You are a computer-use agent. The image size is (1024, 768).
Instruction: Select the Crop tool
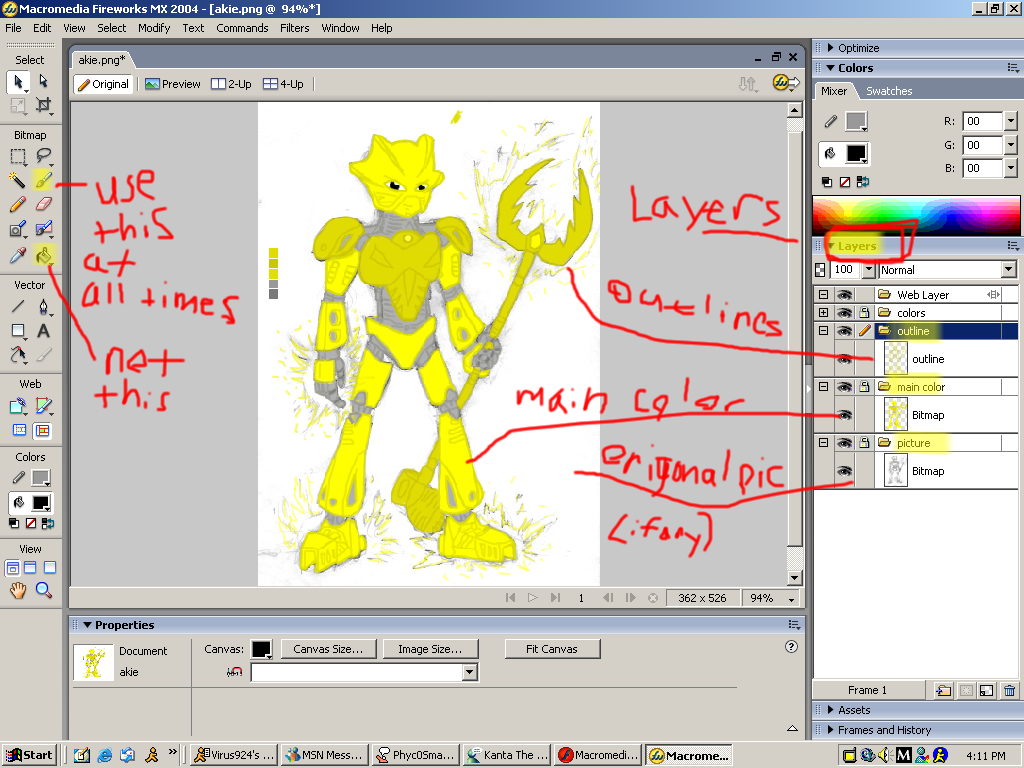click(43, 105)
